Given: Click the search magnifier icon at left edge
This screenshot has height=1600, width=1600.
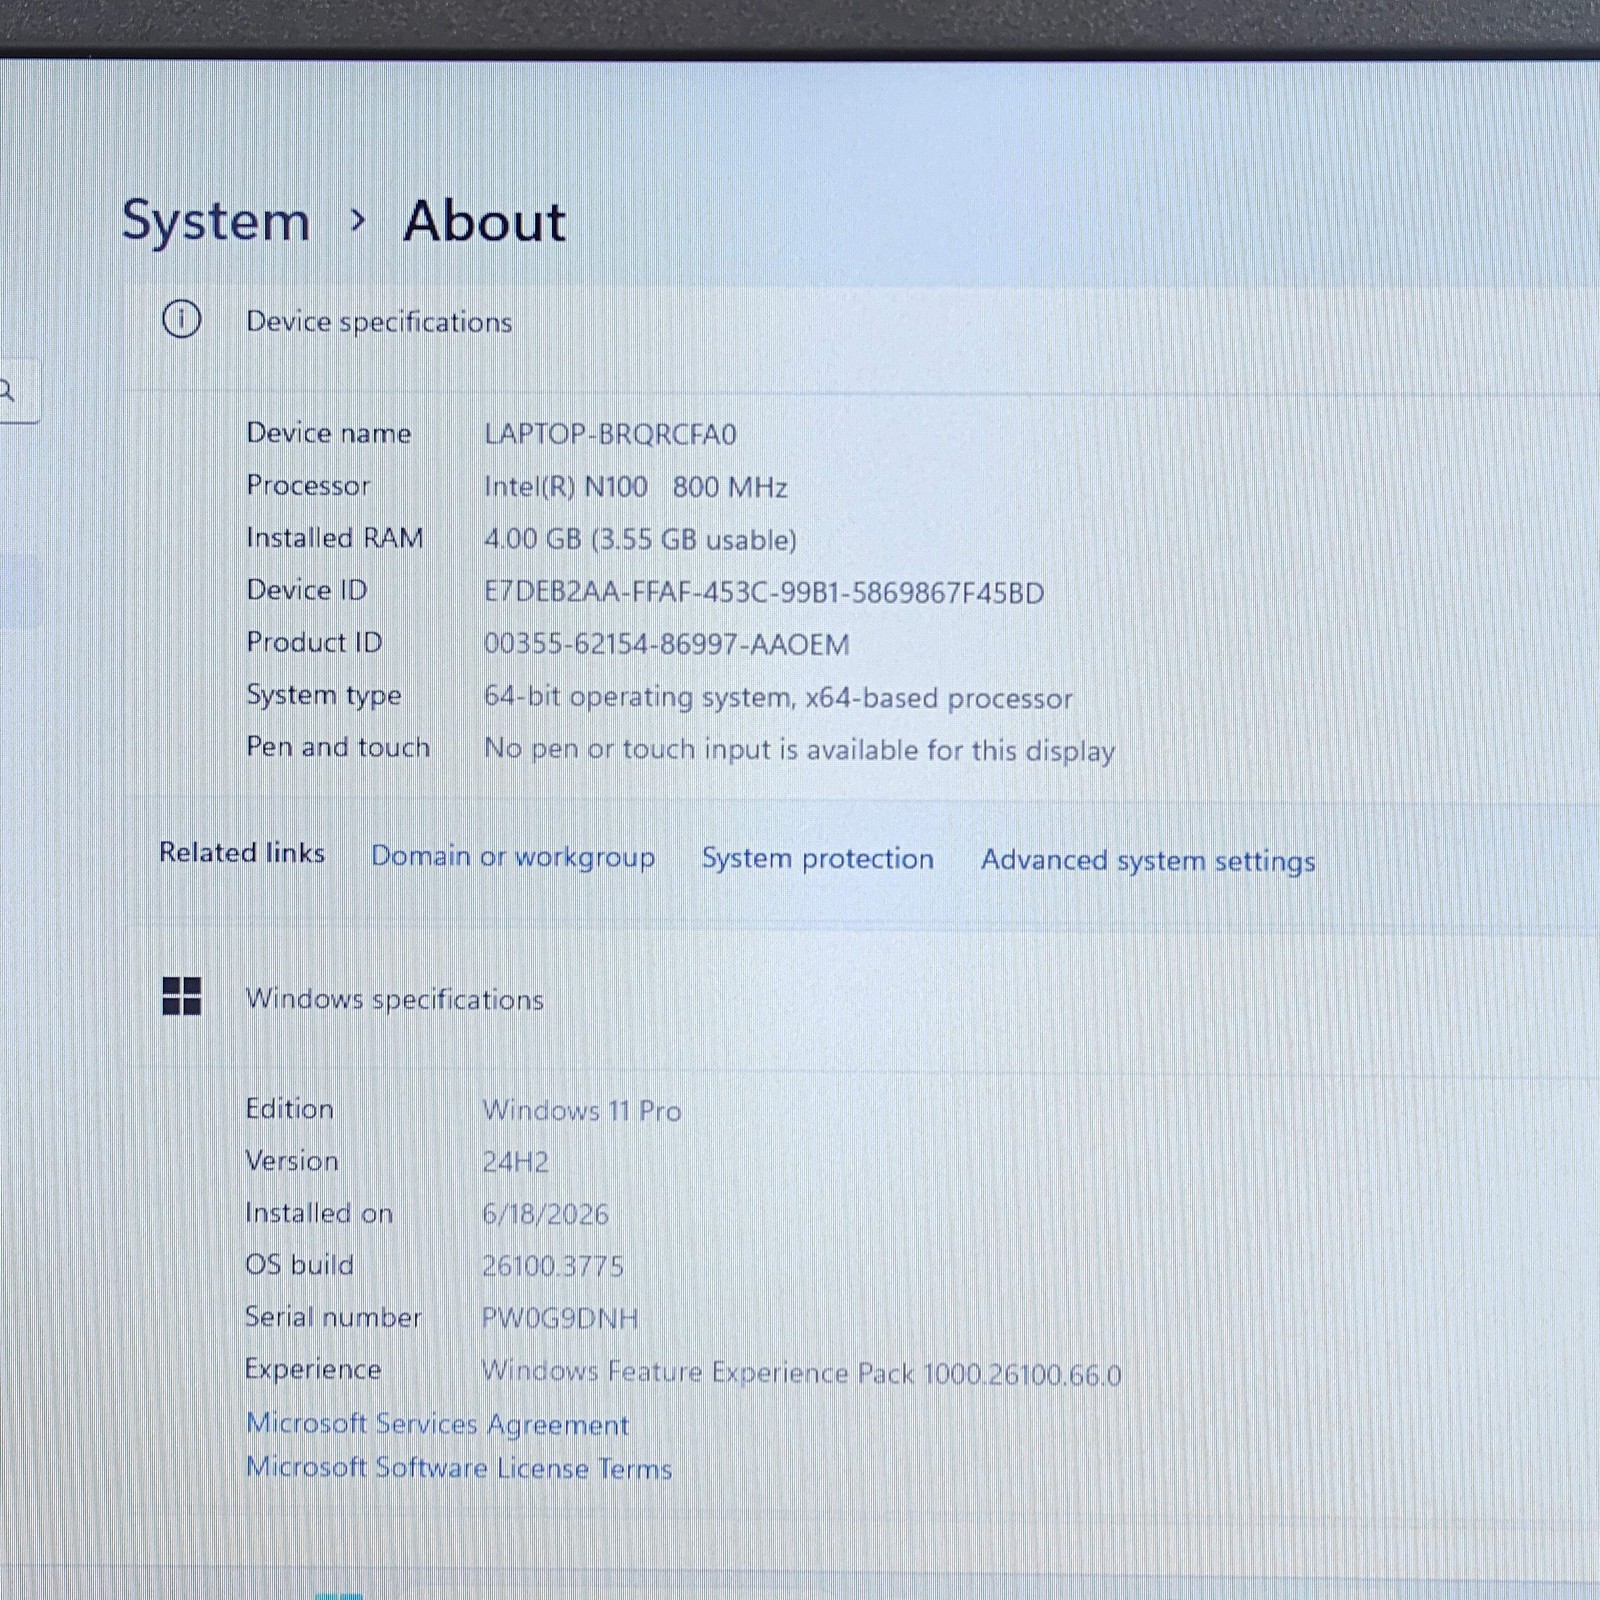Looking at the screenshot, I should point(6,390).
